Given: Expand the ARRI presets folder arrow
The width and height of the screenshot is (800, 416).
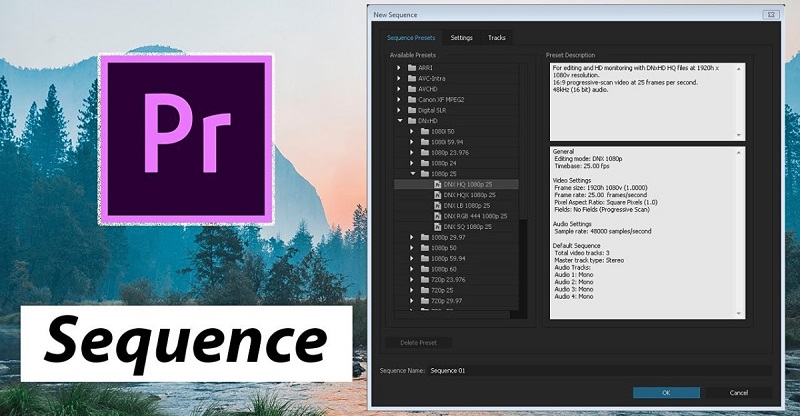Looking at the screenshot, I should point(399,67).
